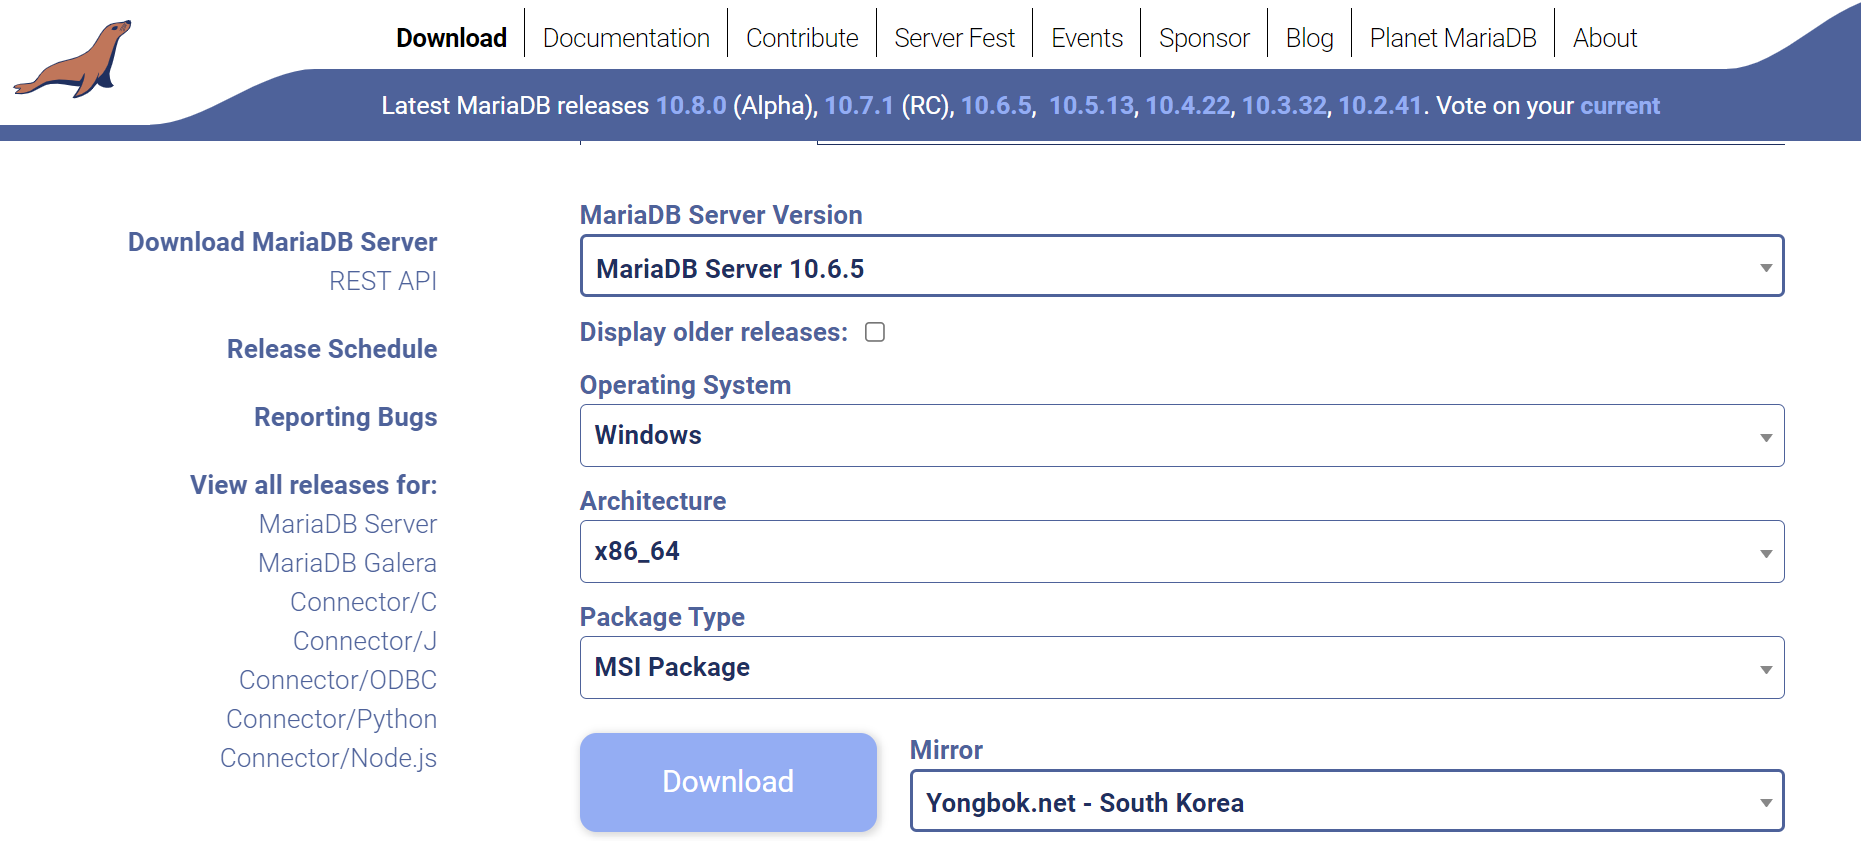Follow the 10.3.32 release link
The width and height of the screenshot is (1861, 841).
(x=1284, y=106)
